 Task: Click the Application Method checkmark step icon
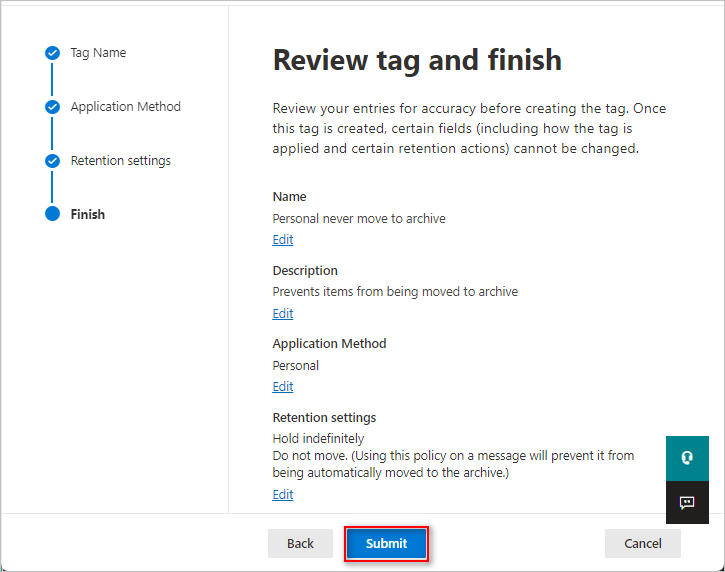pyautogui.click(x=52, y=107)
